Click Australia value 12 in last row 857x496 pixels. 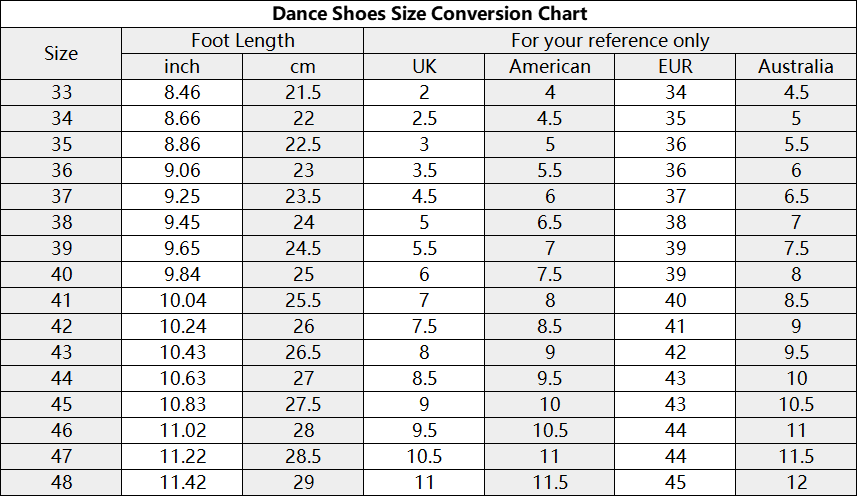(x=795, y=482)
